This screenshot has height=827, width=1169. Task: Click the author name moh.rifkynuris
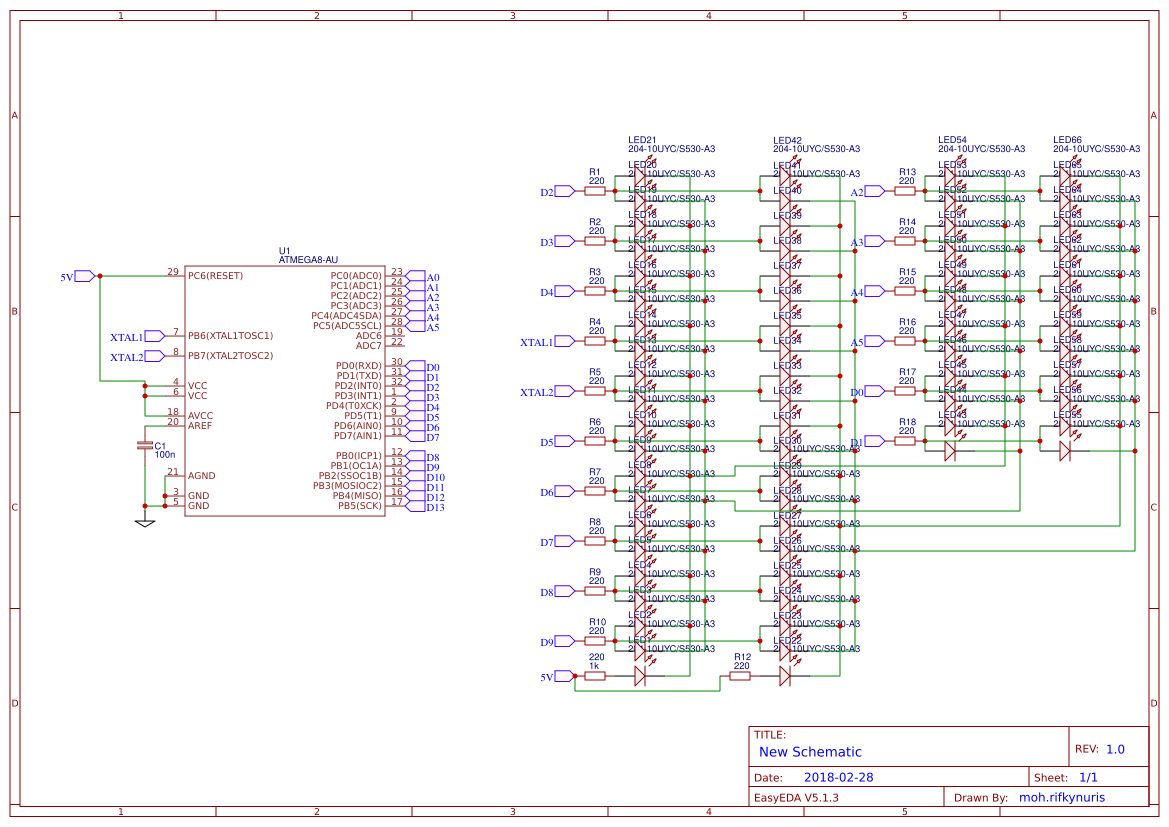(x=1063, y=797)
